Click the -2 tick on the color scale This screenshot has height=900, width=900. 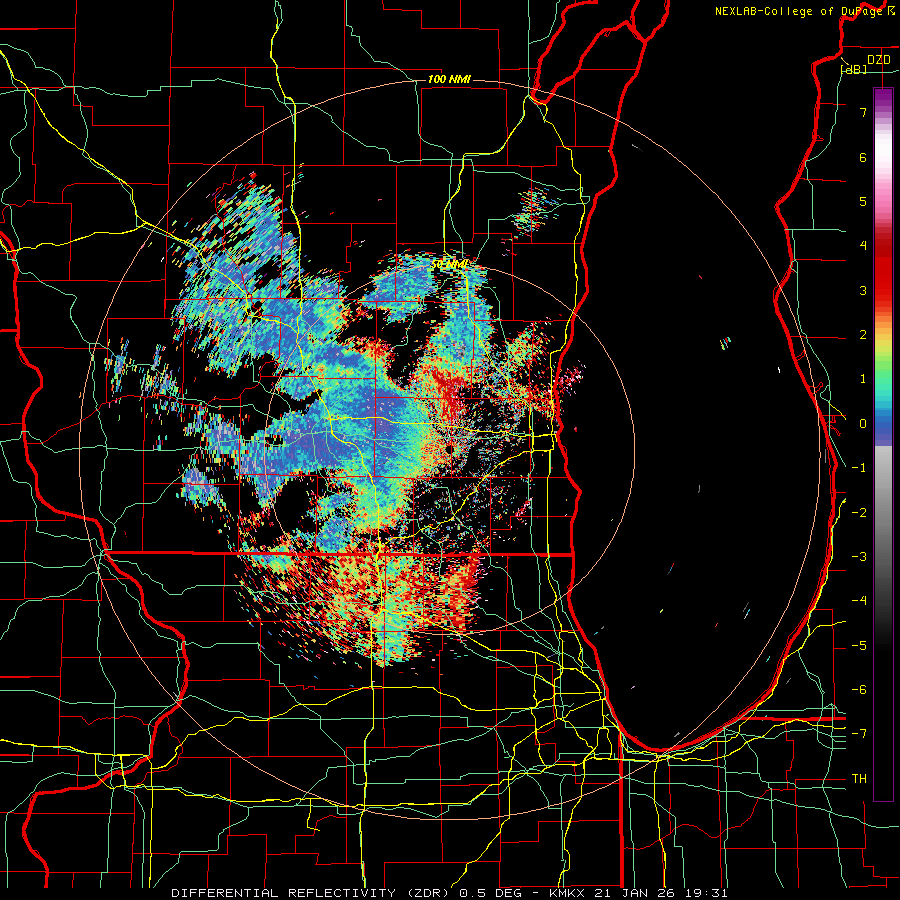[859, 513]
